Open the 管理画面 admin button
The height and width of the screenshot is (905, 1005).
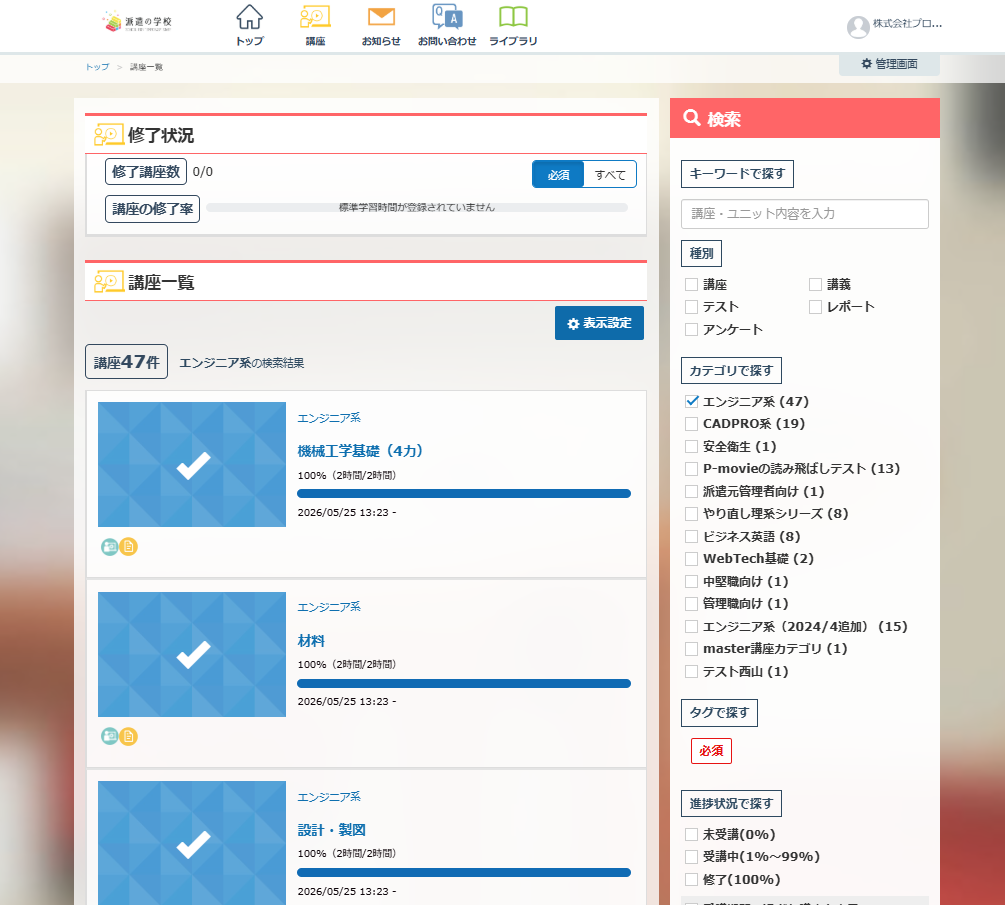[889, 64]
